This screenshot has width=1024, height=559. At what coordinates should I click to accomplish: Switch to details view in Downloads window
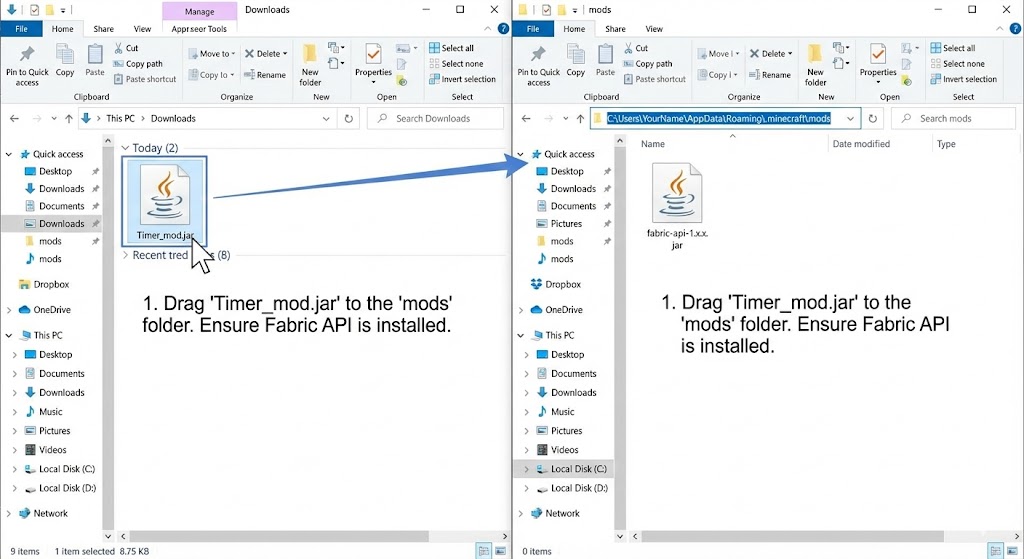click(x=484, y=551)
